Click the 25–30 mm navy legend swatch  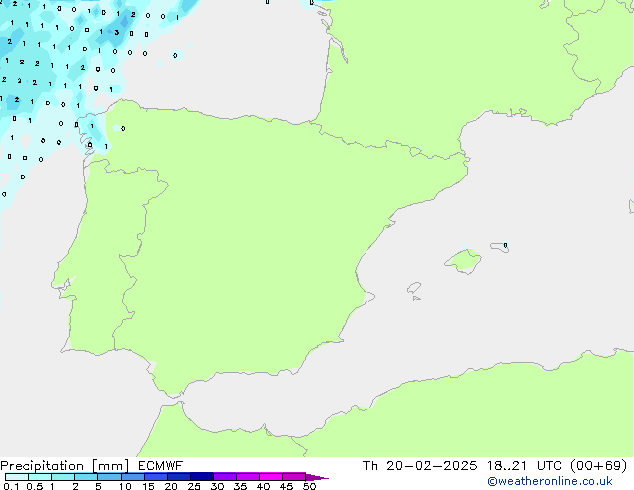pyautogui.click(x=202, y=477)
